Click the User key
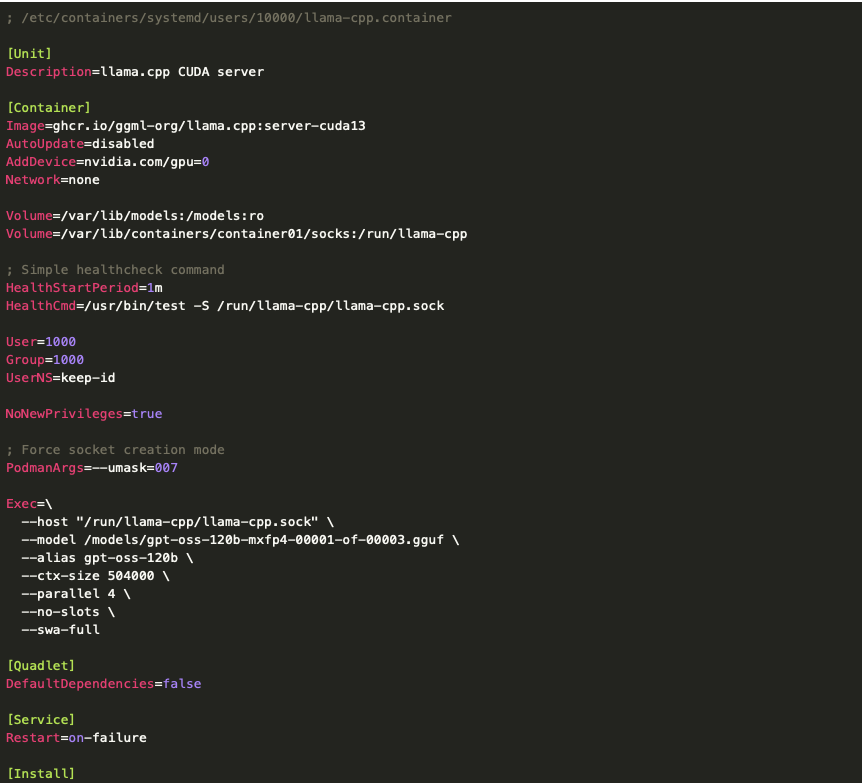This screenshot has height=783, width=862. (x=21, y=342)
